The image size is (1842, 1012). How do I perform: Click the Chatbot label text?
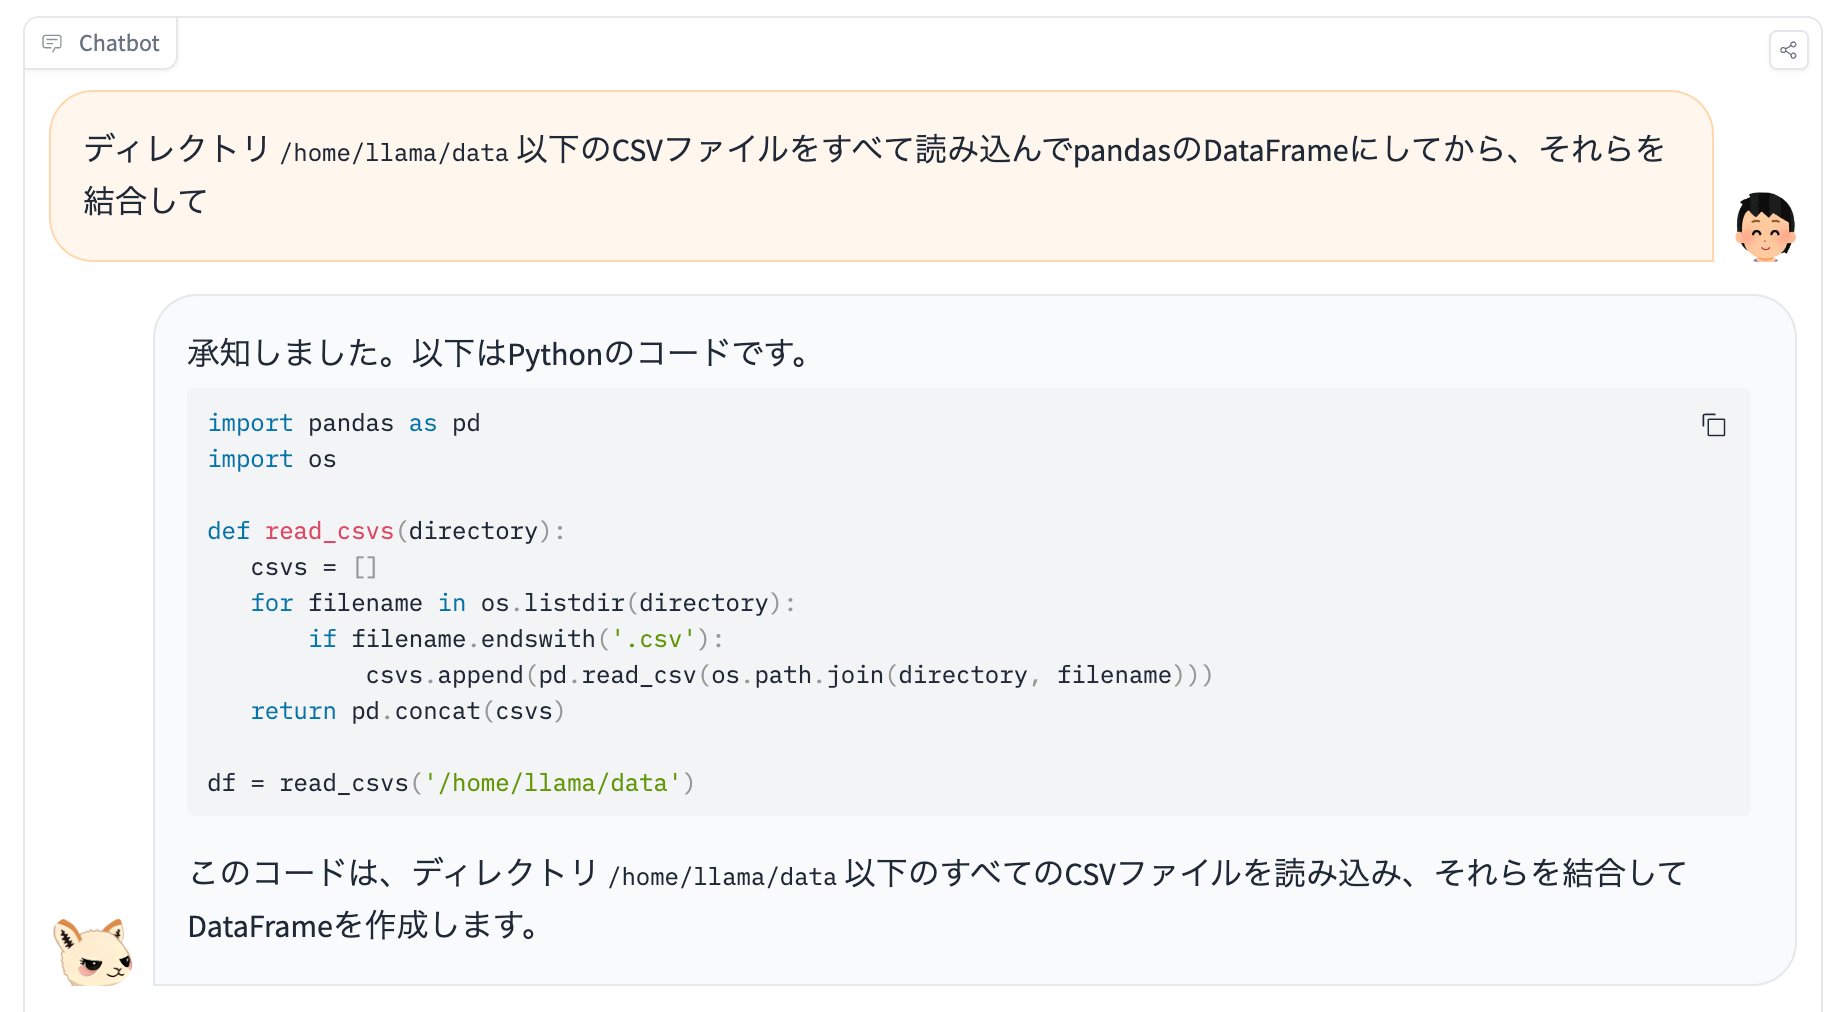119,43
